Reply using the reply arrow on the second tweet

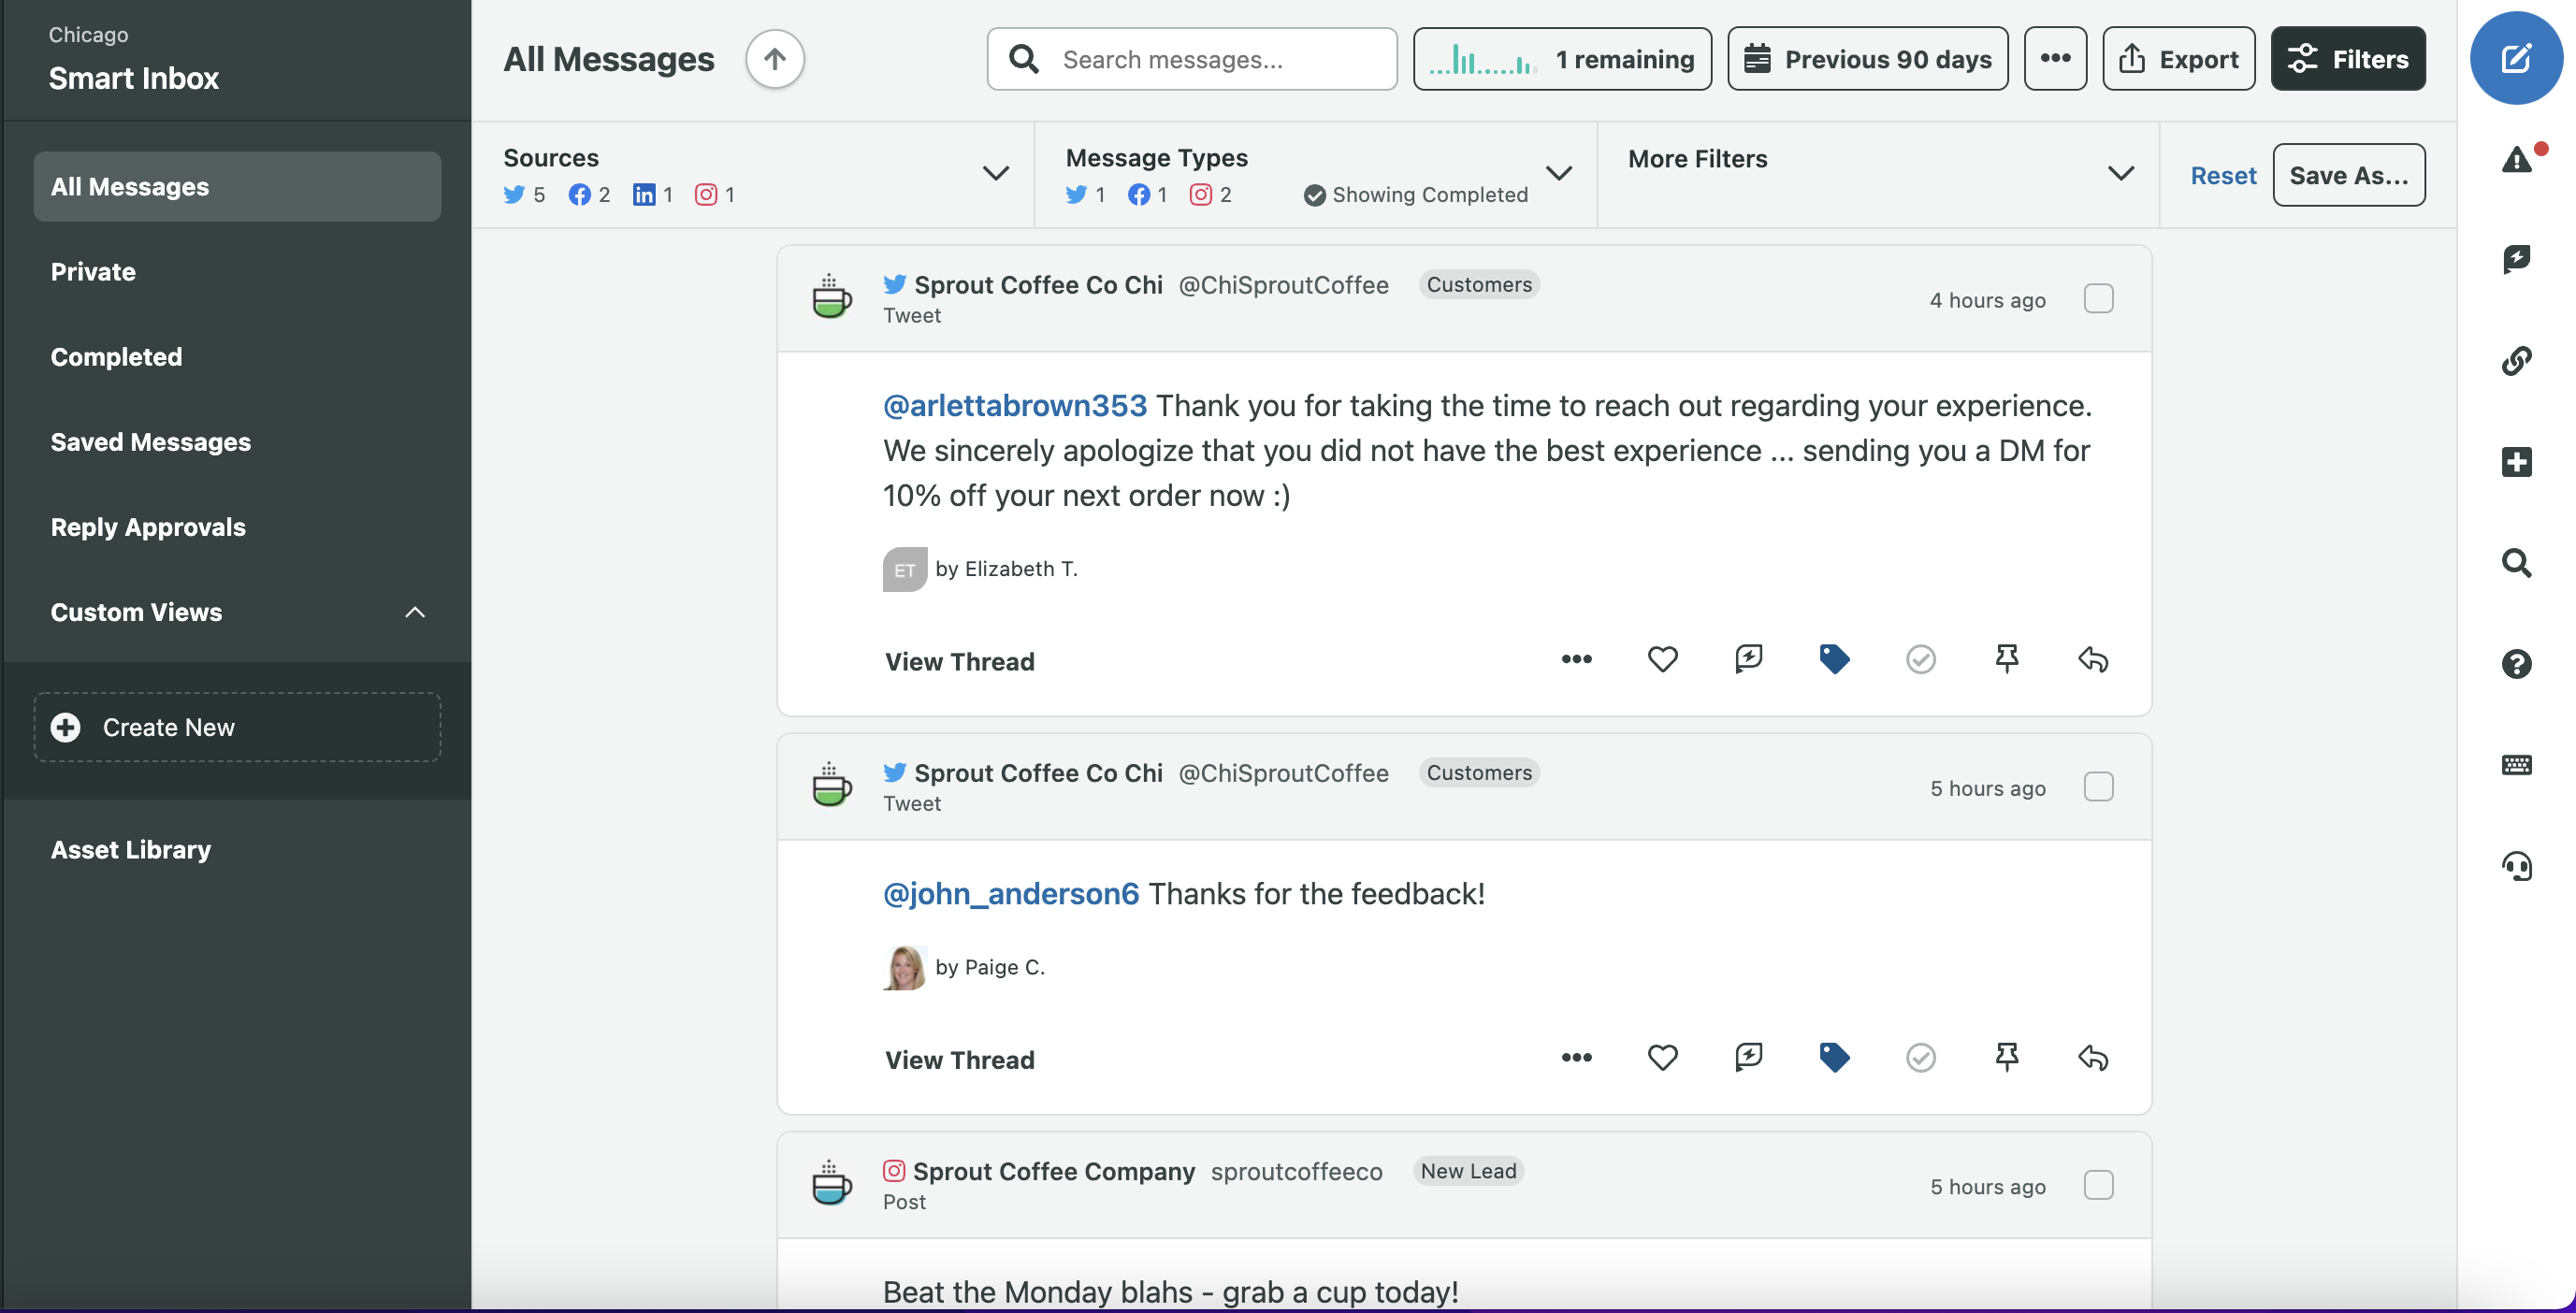click(x=2093, y=1057)
